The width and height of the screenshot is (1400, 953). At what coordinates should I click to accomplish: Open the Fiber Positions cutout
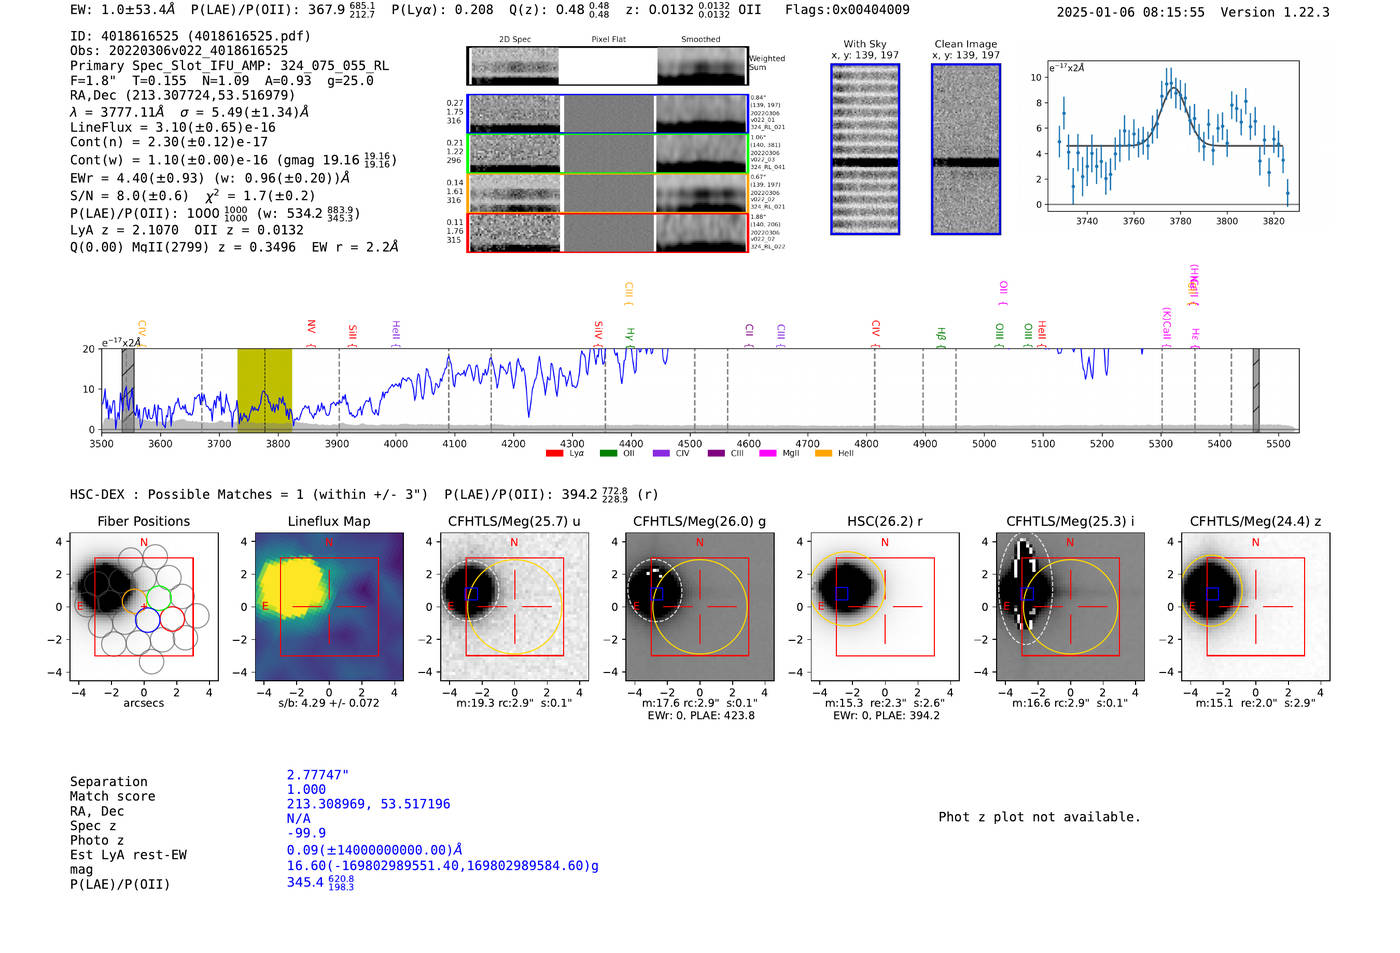(x=144, y=607)
